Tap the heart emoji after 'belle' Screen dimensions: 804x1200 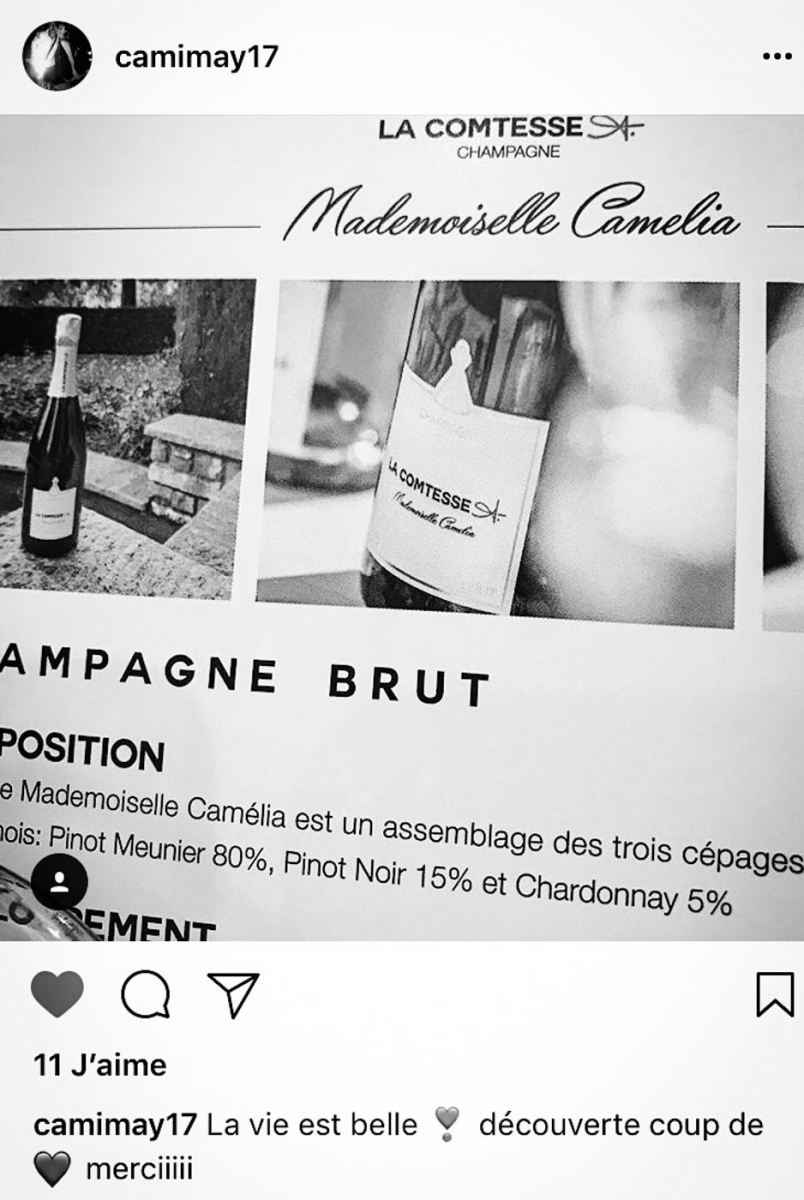point(446,1126)
